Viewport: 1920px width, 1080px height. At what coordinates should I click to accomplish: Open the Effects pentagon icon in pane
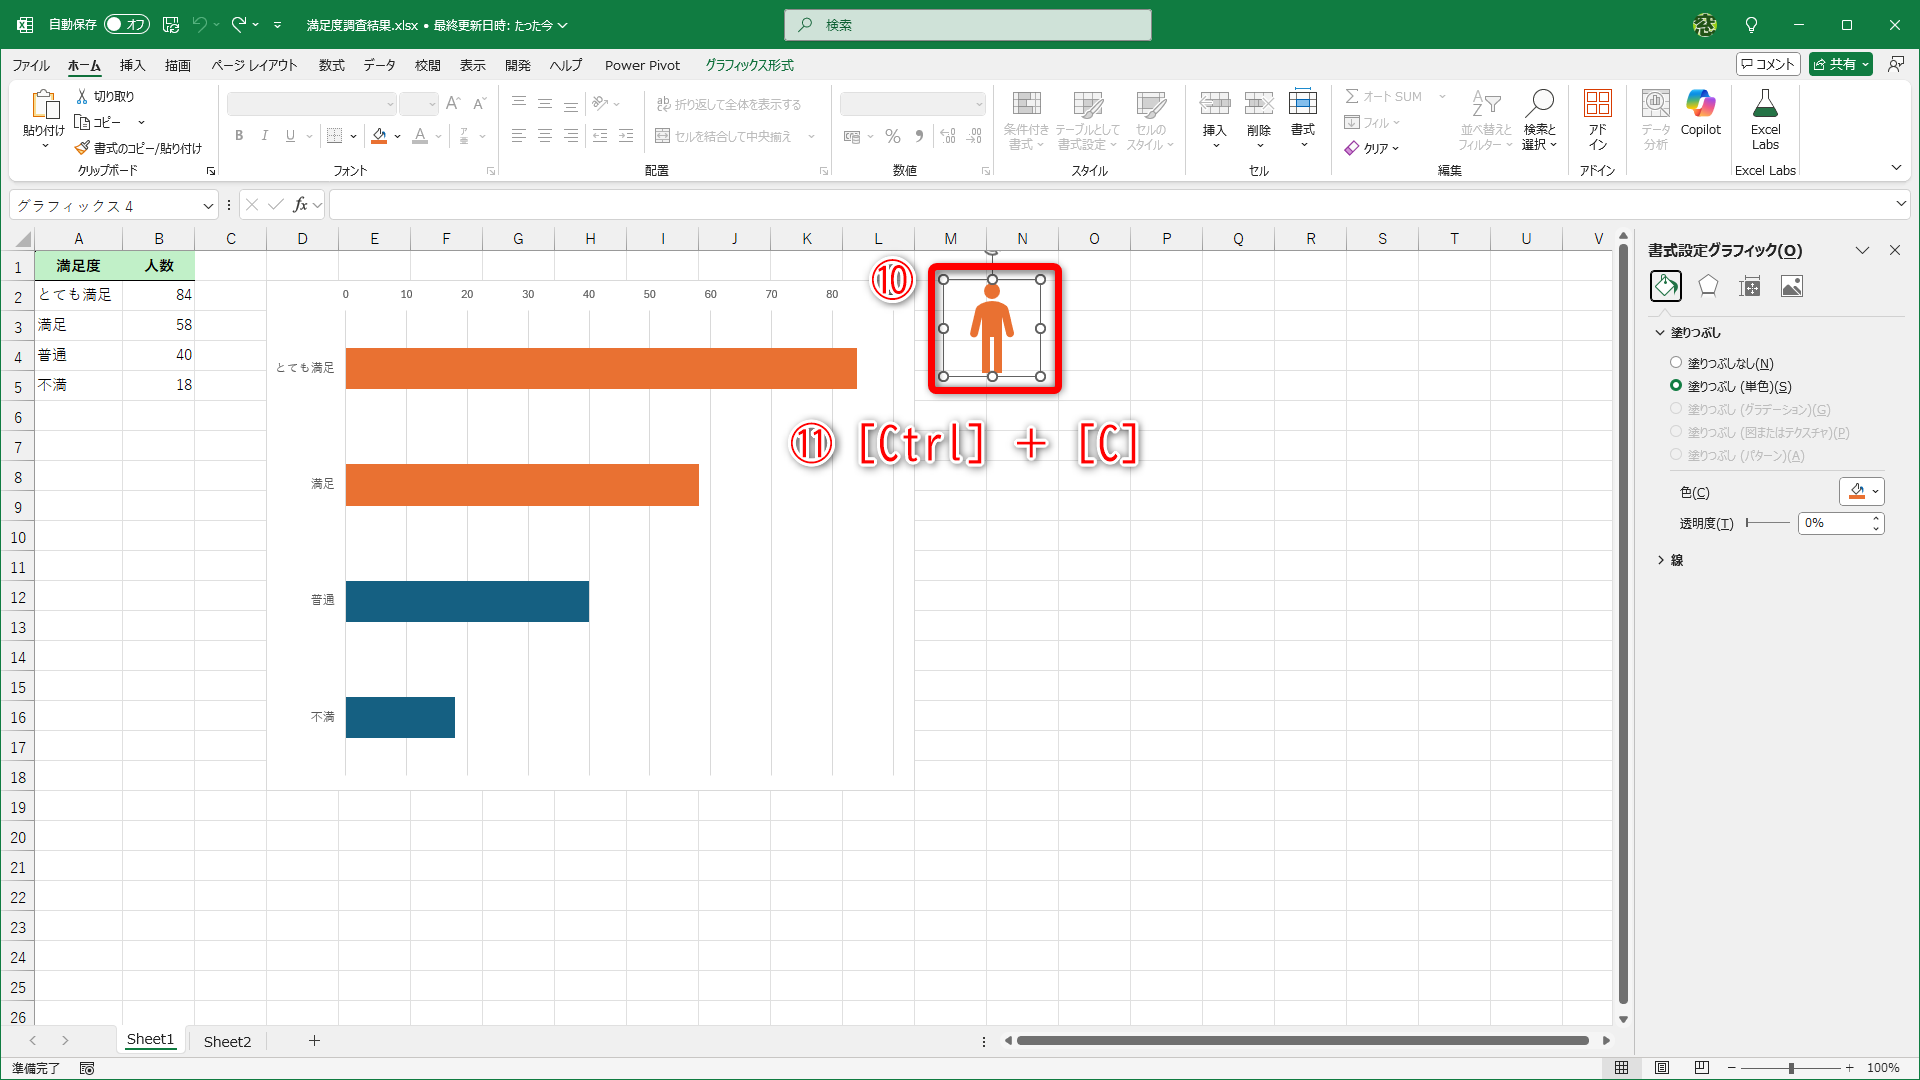tap(1708, 287)
